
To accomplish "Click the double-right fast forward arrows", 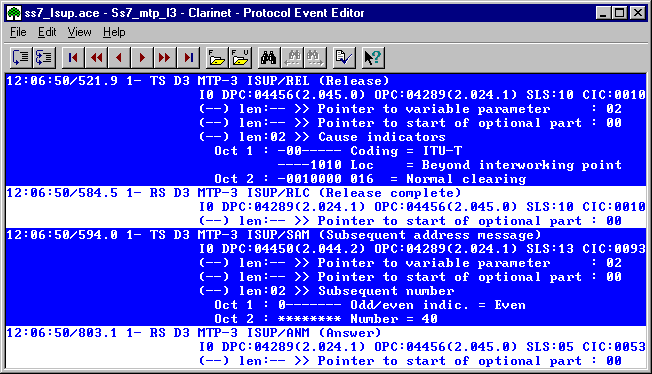I will pyautogui.click(x=165, y=57).
